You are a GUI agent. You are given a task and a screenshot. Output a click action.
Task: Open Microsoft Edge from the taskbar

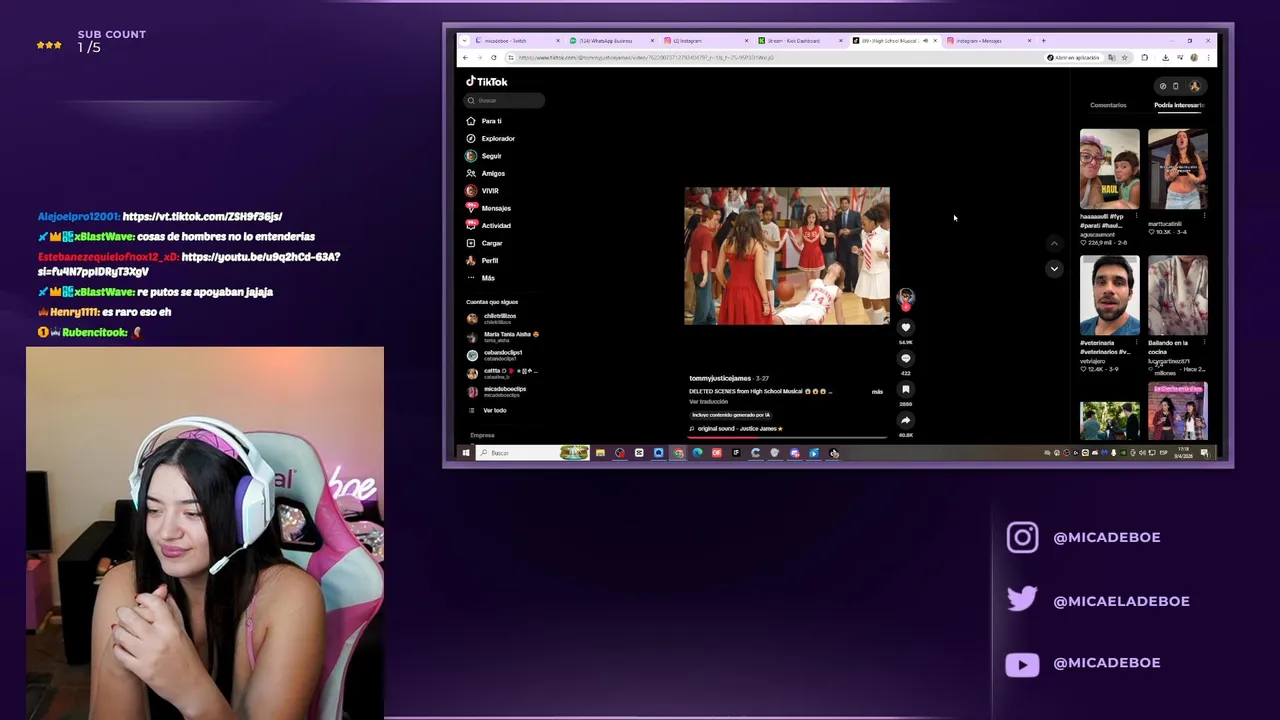click(x=697, y=453)
